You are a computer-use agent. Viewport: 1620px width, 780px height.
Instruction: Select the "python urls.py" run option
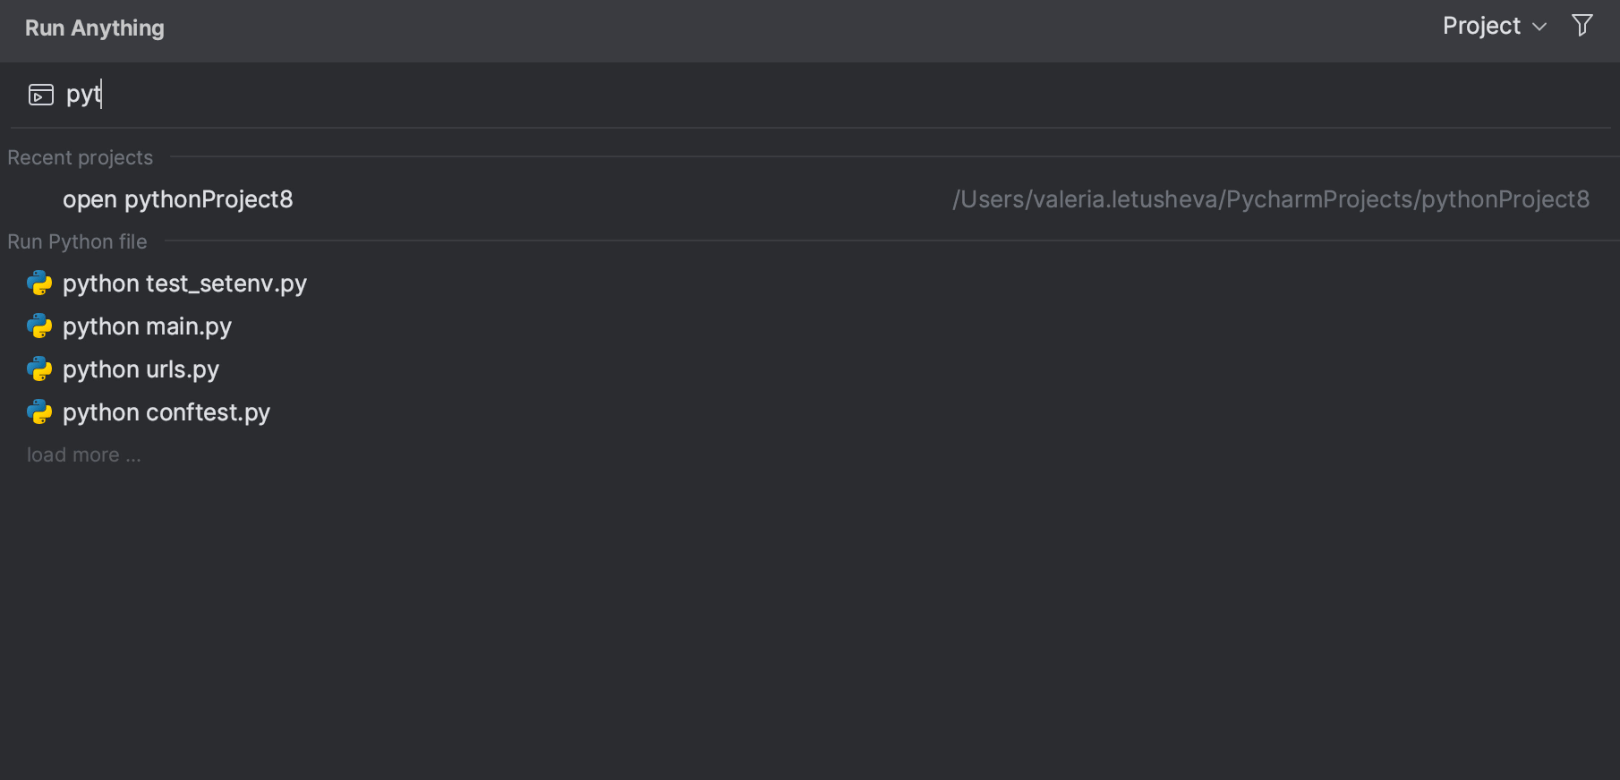point(141,370)
